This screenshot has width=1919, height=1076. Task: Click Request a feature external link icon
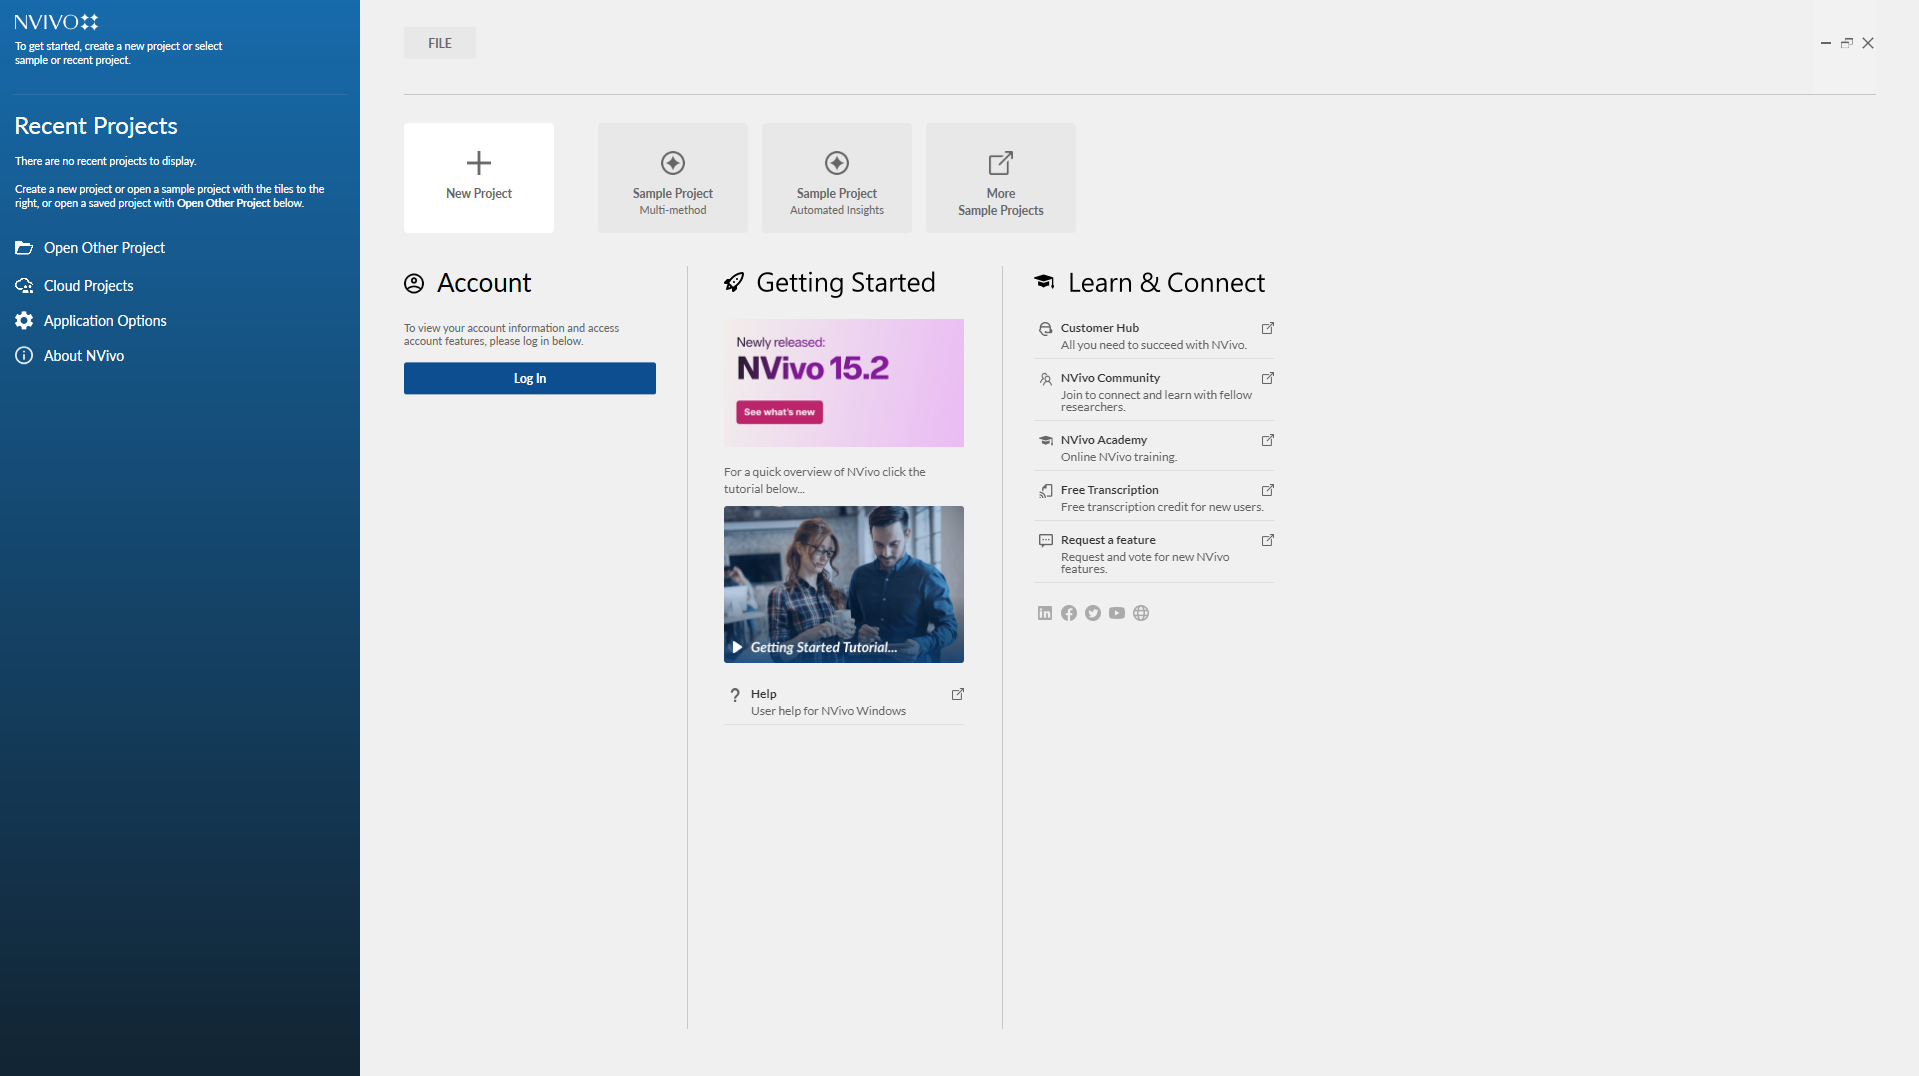[1267, 540]
